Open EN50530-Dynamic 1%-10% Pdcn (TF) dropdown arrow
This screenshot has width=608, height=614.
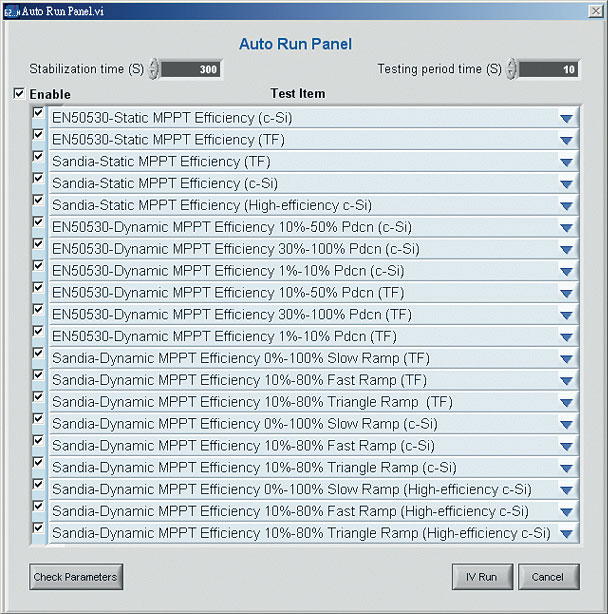coord(567,337)
